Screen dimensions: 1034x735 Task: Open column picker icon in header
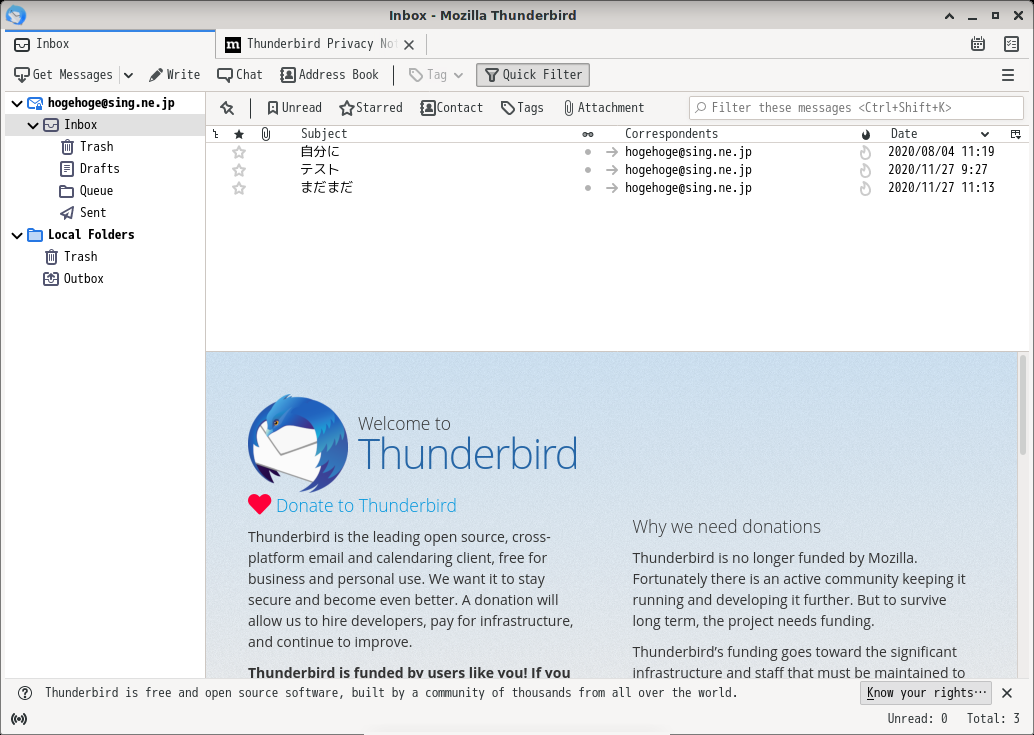coord(1016,134)
